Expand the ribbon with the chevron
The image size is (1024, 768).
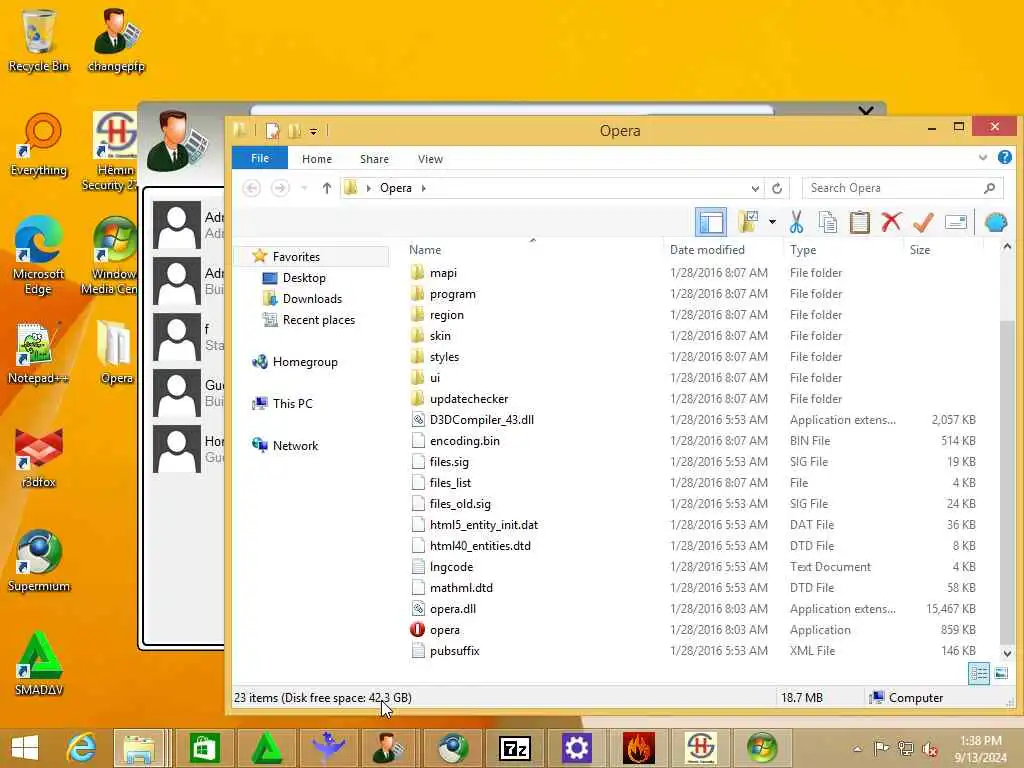click(982, 157)
